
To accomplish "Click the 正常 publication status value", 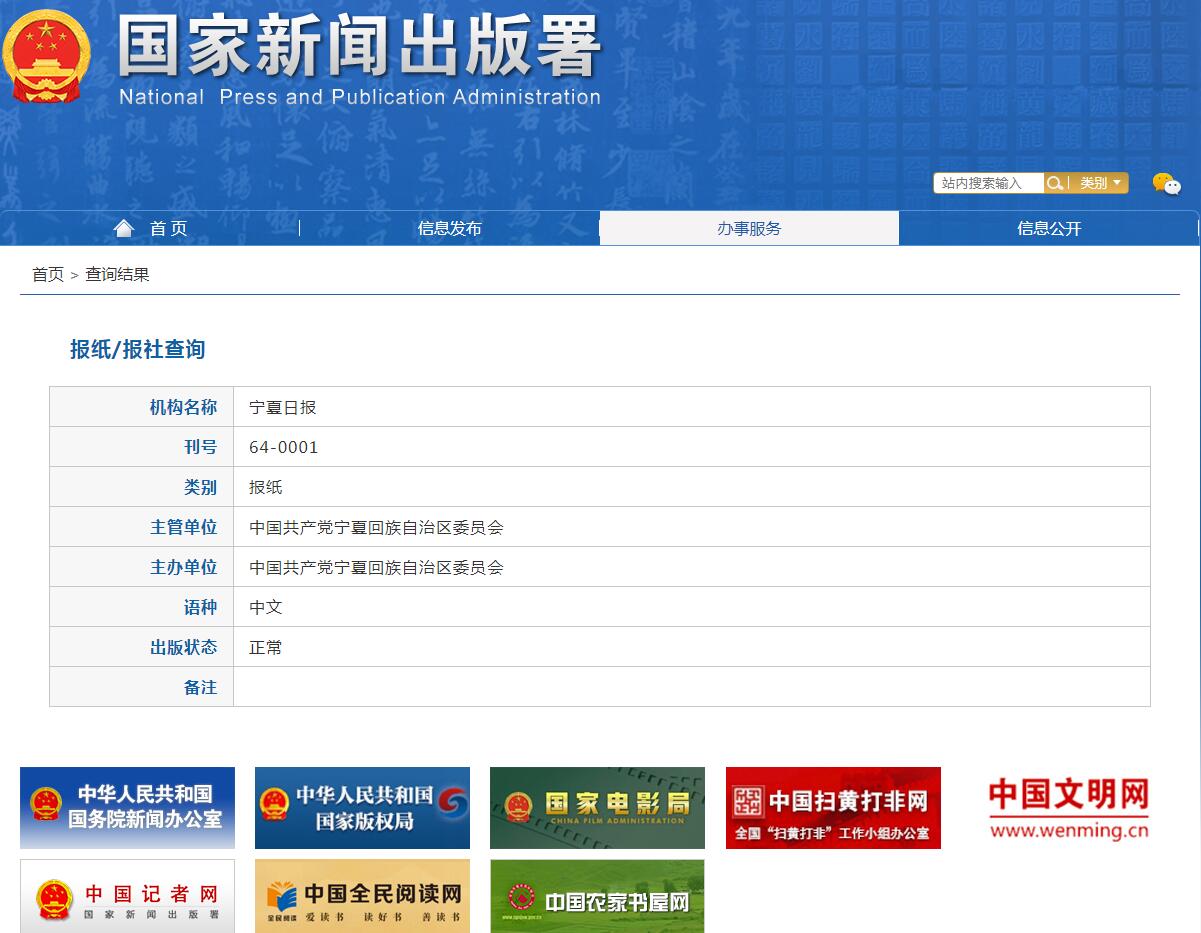I will [266, 647].
